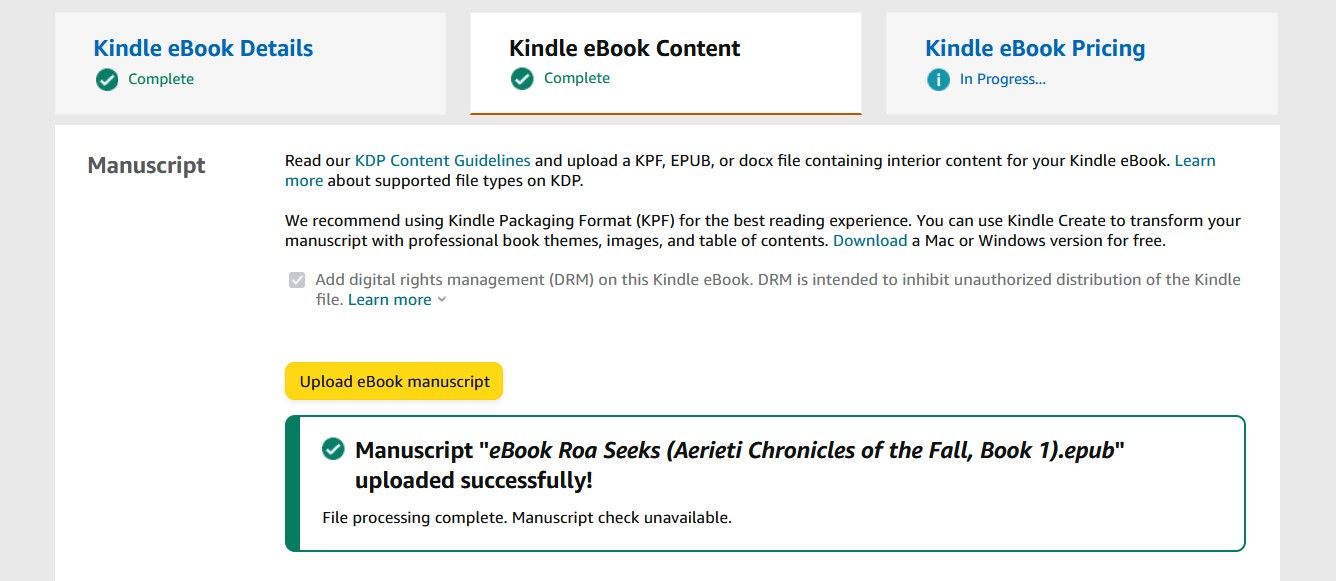
Task: Switch to the Kindle eBook Details tab
Action: coord(202,47)
